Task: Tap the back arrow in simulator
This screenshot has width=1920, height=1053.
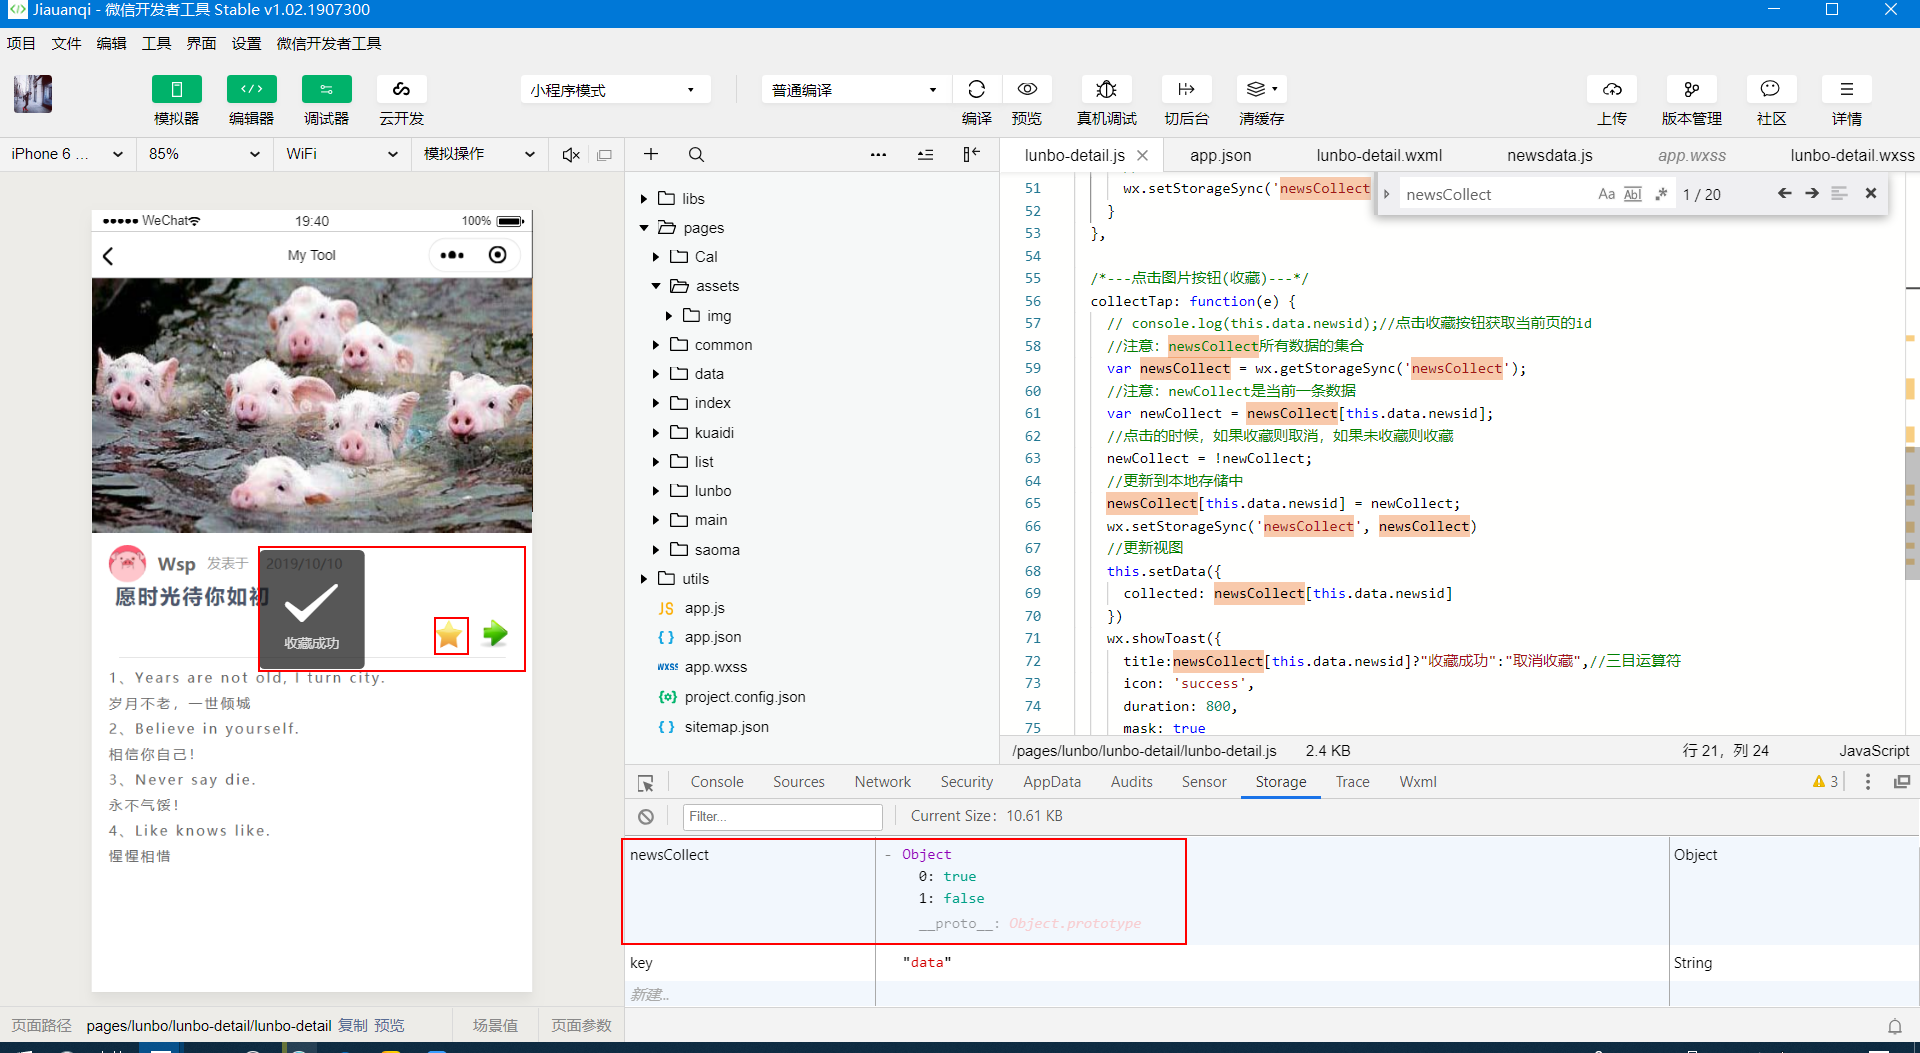Action: (x=108, y=256)
